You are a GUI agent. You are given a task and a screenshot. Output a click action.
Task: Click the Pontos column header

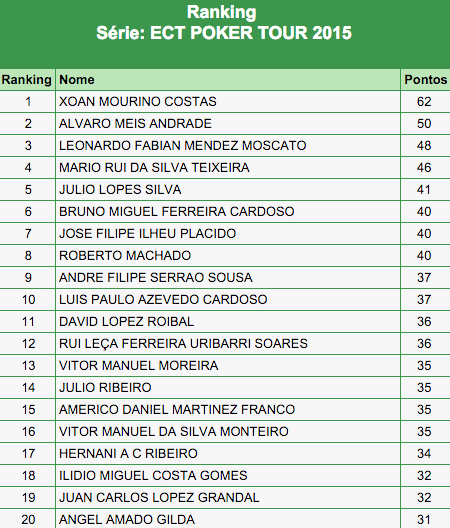(x=425, y=80)
